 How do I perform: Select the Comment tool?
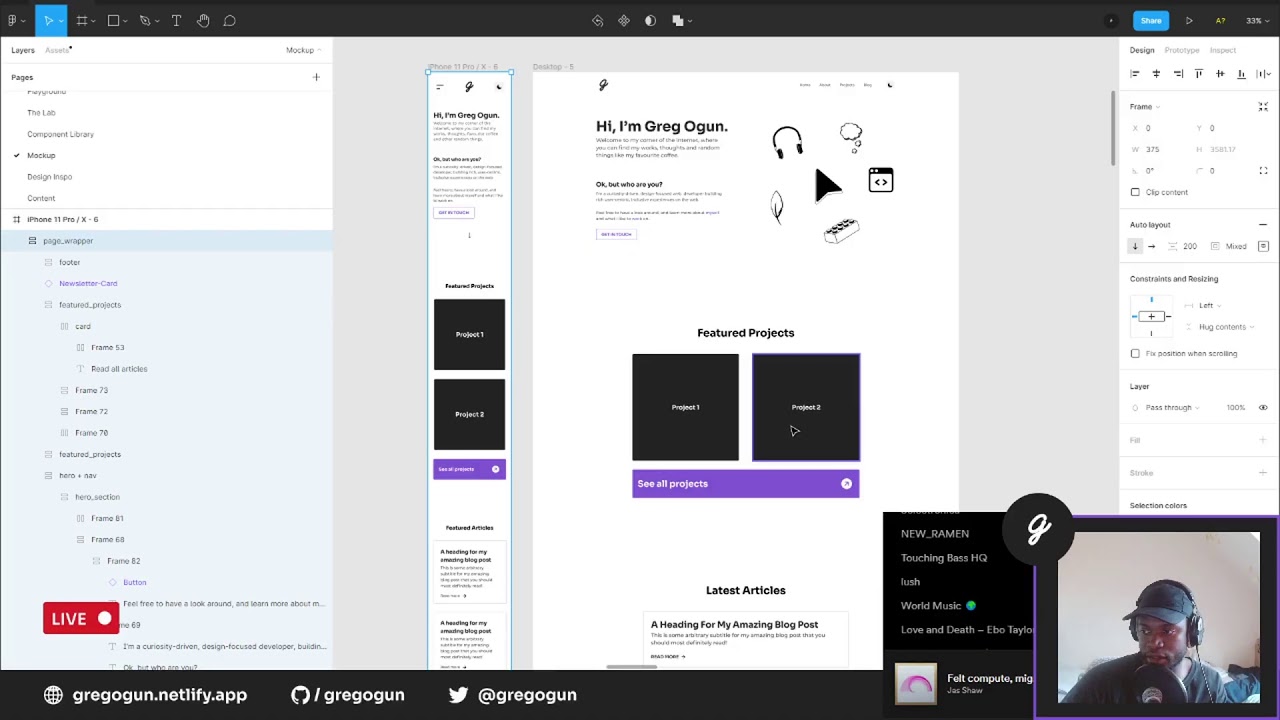pos(229,20)
